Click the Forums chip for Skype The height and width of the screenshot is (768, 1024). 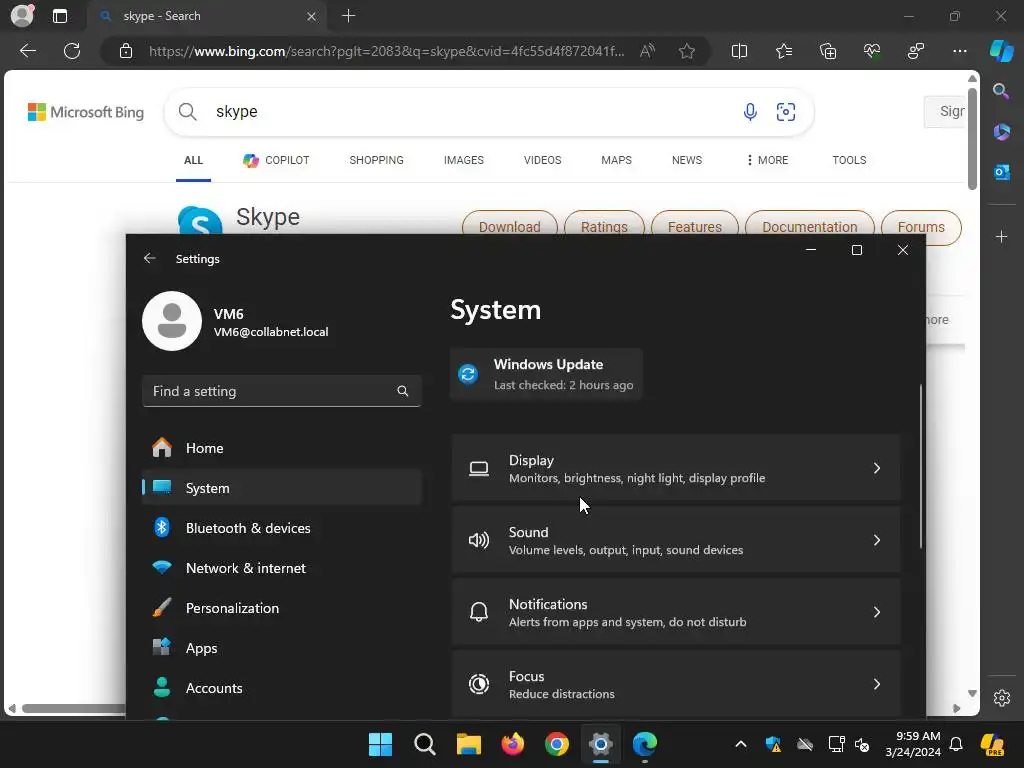click(x=921, y=226)
